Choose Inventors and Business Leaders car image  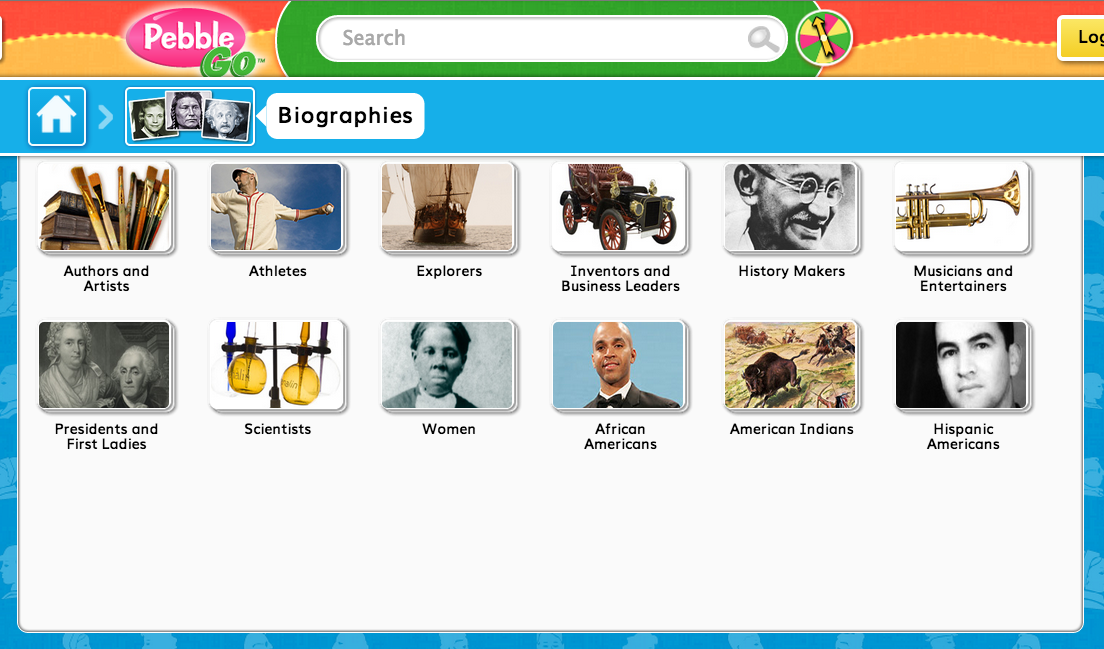620,207
